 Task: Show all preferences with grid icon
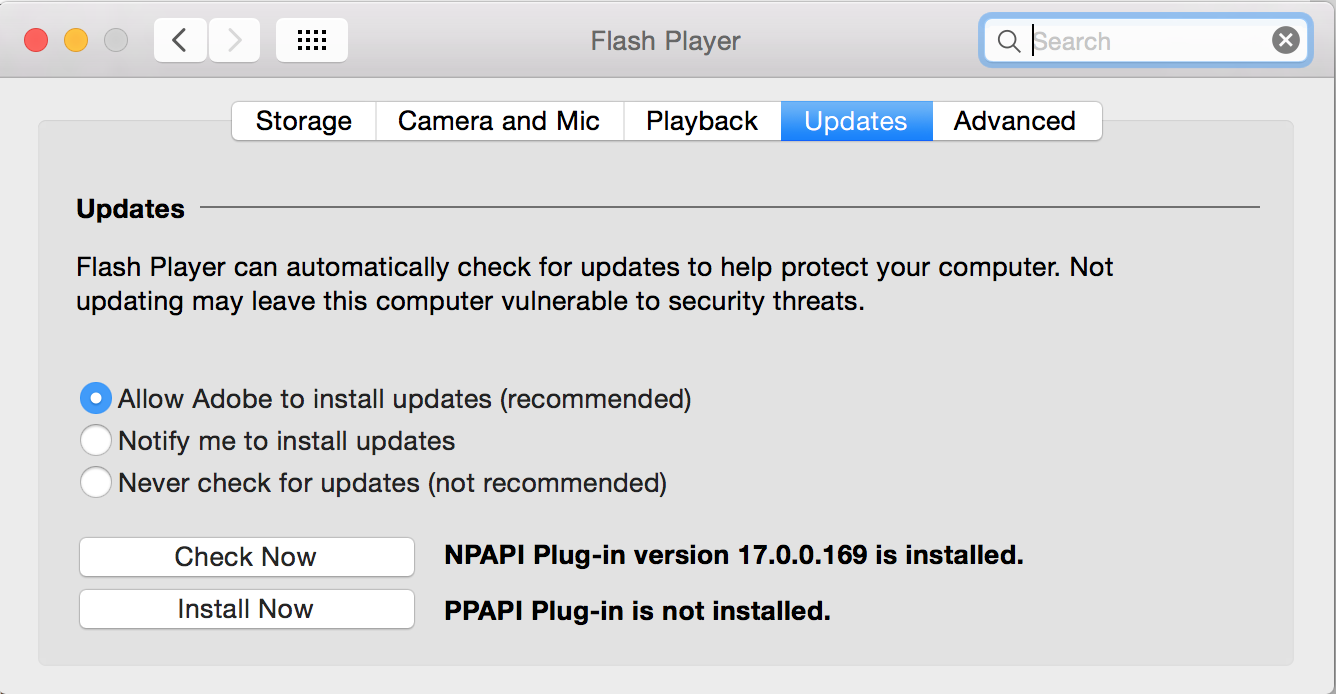click(312, 40)
